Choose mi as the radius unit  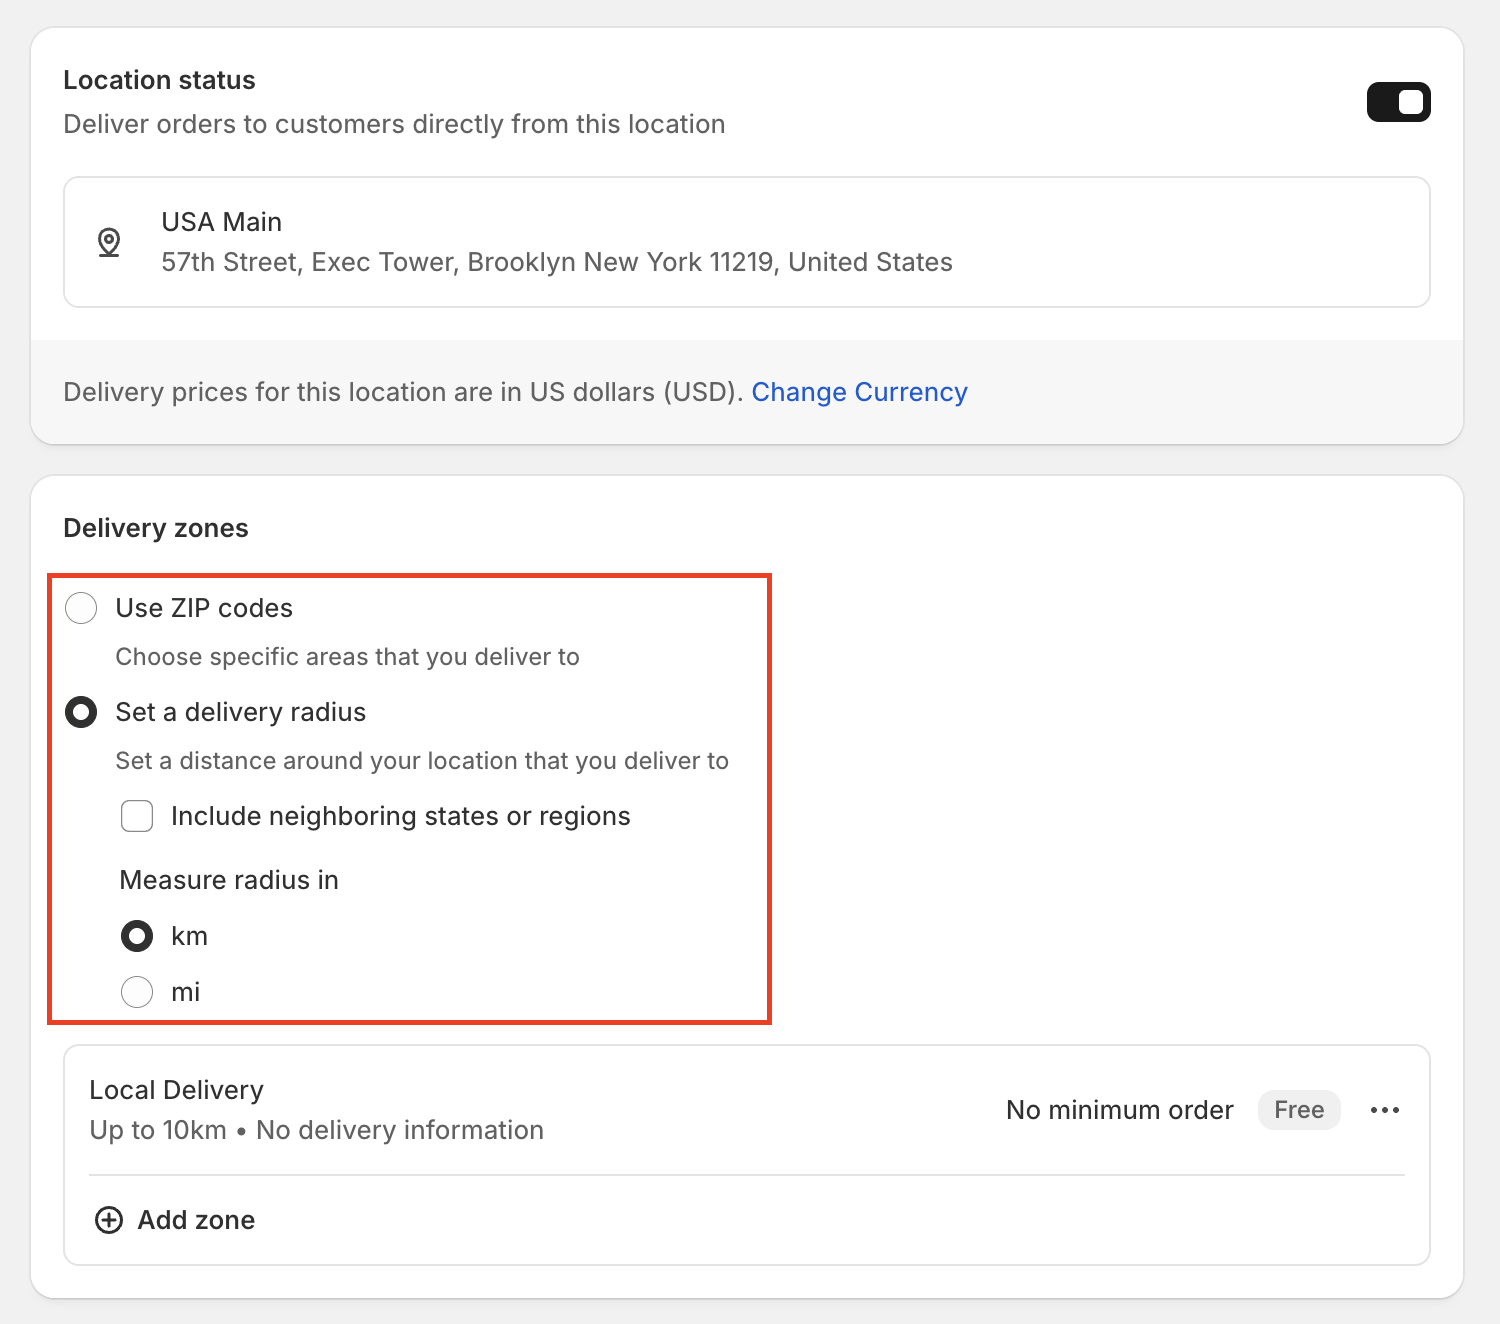[x=137, y=992]
